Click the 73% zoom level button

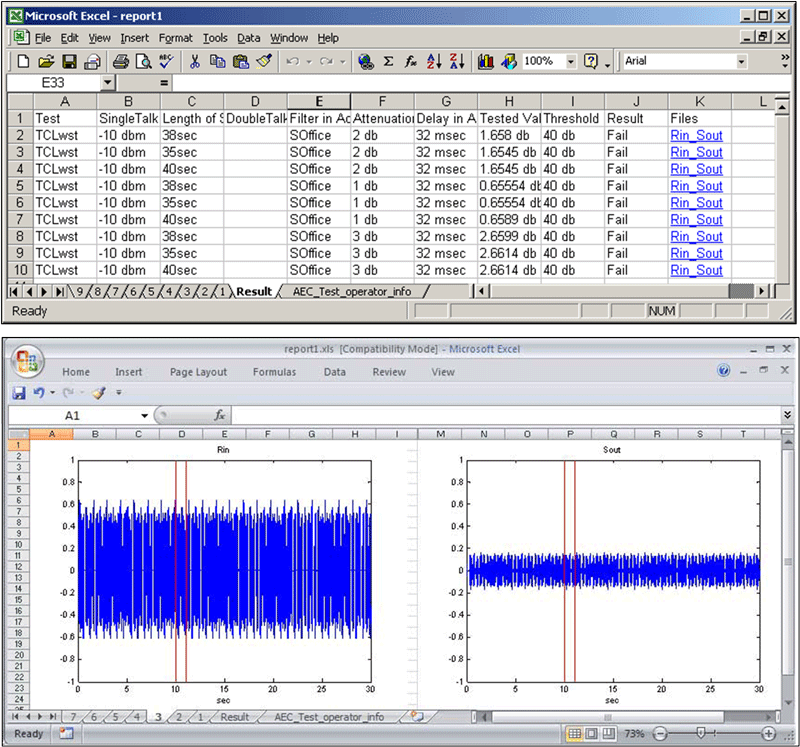tap(634, 734)
